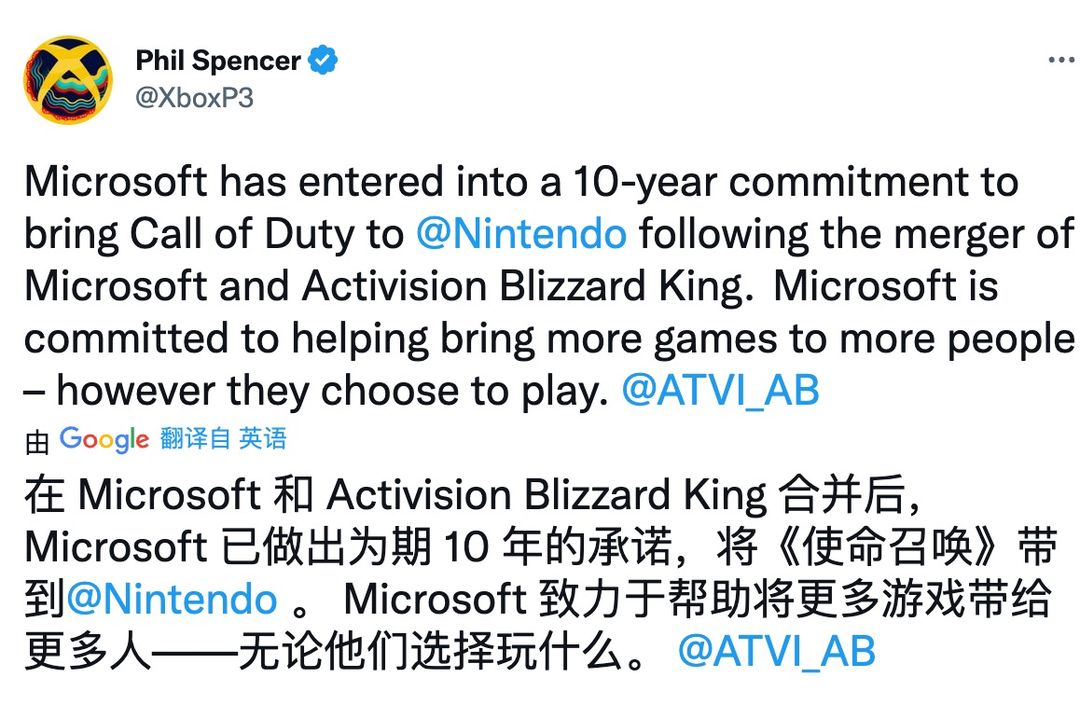Click the blue verified badge icon
This screenshot has height=705, width=1080.
[322, 60]
